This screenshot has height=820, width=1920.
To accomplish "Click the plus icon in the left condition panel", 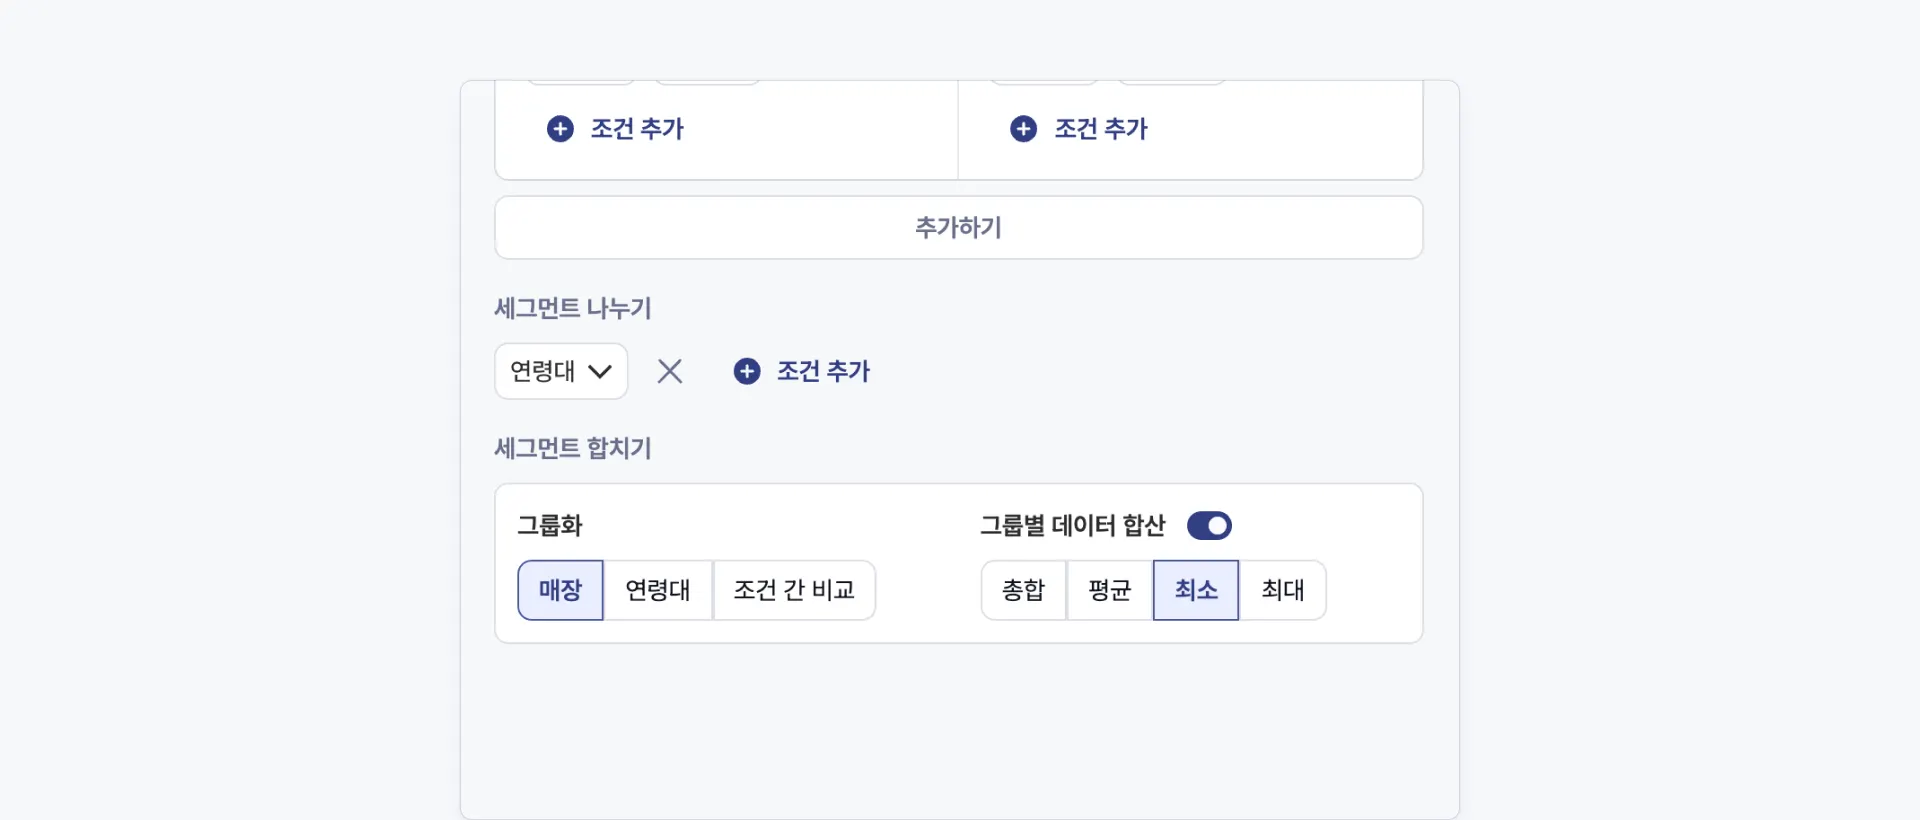I will click(x=560, y=129).
